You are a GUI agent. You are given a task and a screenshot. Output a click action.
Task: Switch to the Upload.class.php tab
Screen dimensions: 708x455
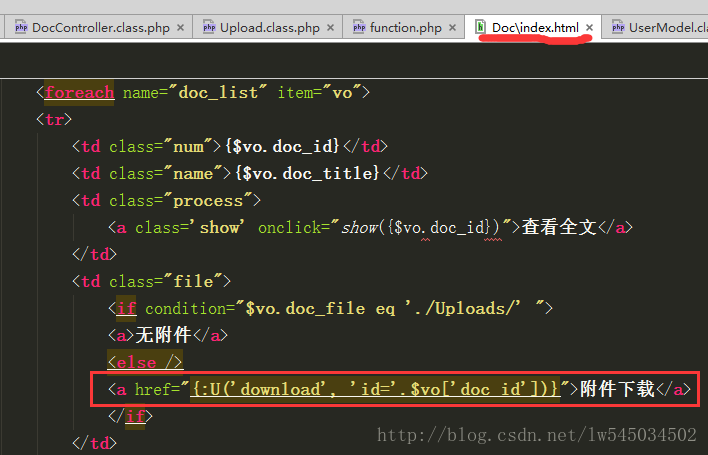pos(268,28)
